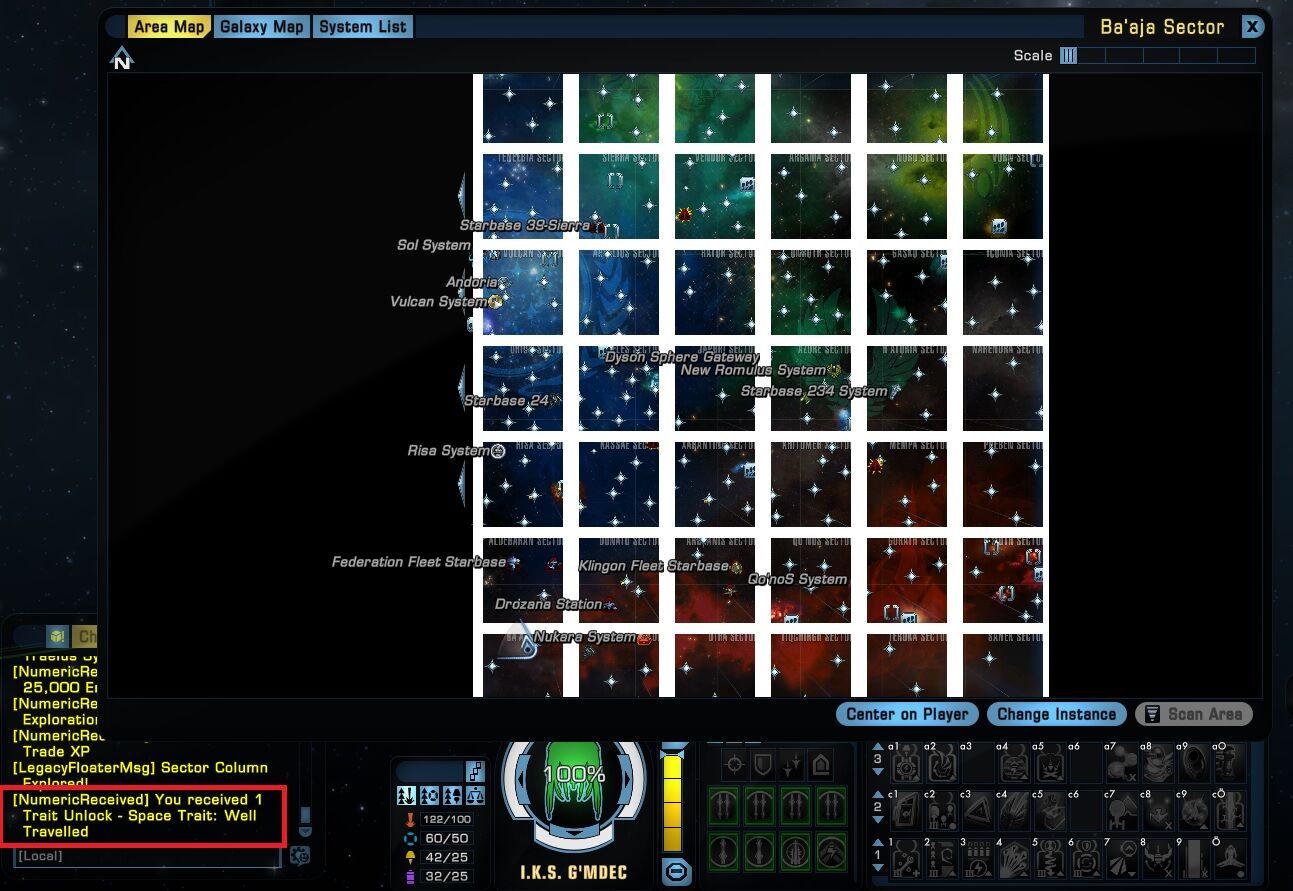Click auxiliary power level 32/25
This screenshot has width=1293, height=891.
coord(448,876)
